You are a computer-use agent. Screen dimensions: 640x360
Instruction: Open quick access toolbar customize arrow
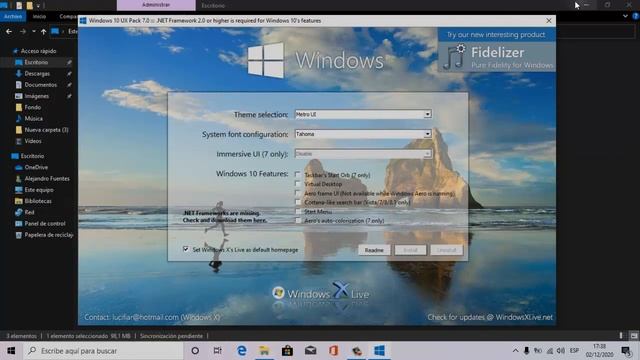tap(38, 6)
